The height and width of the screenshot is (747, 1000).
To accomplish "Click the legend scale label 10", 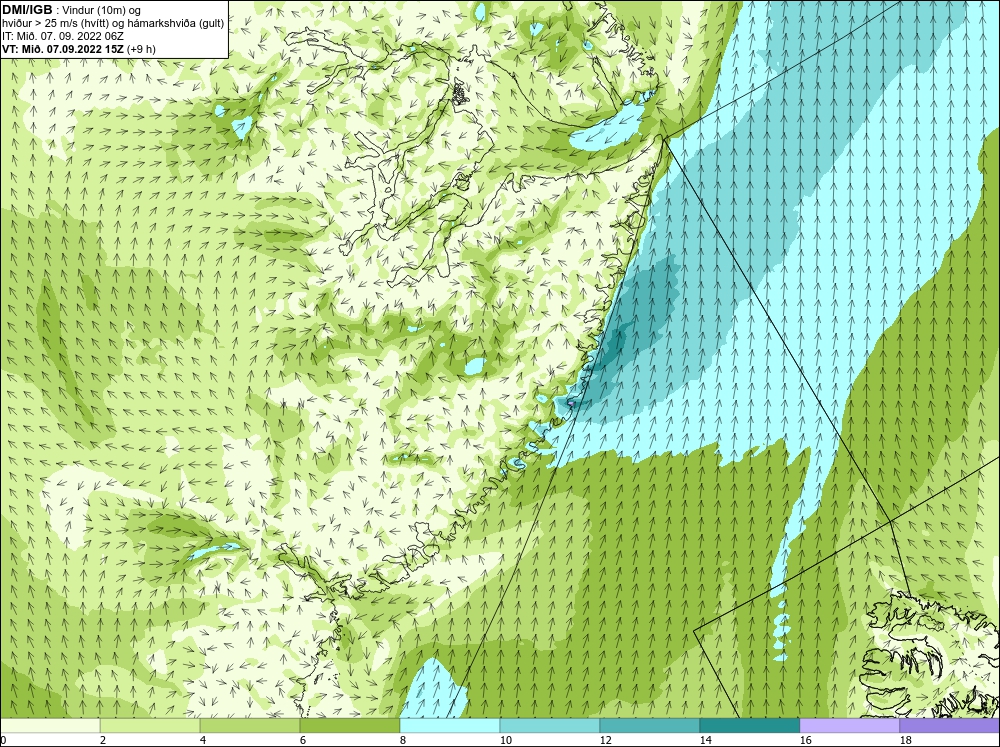I will pyautogui.click(x=505, y=740).
